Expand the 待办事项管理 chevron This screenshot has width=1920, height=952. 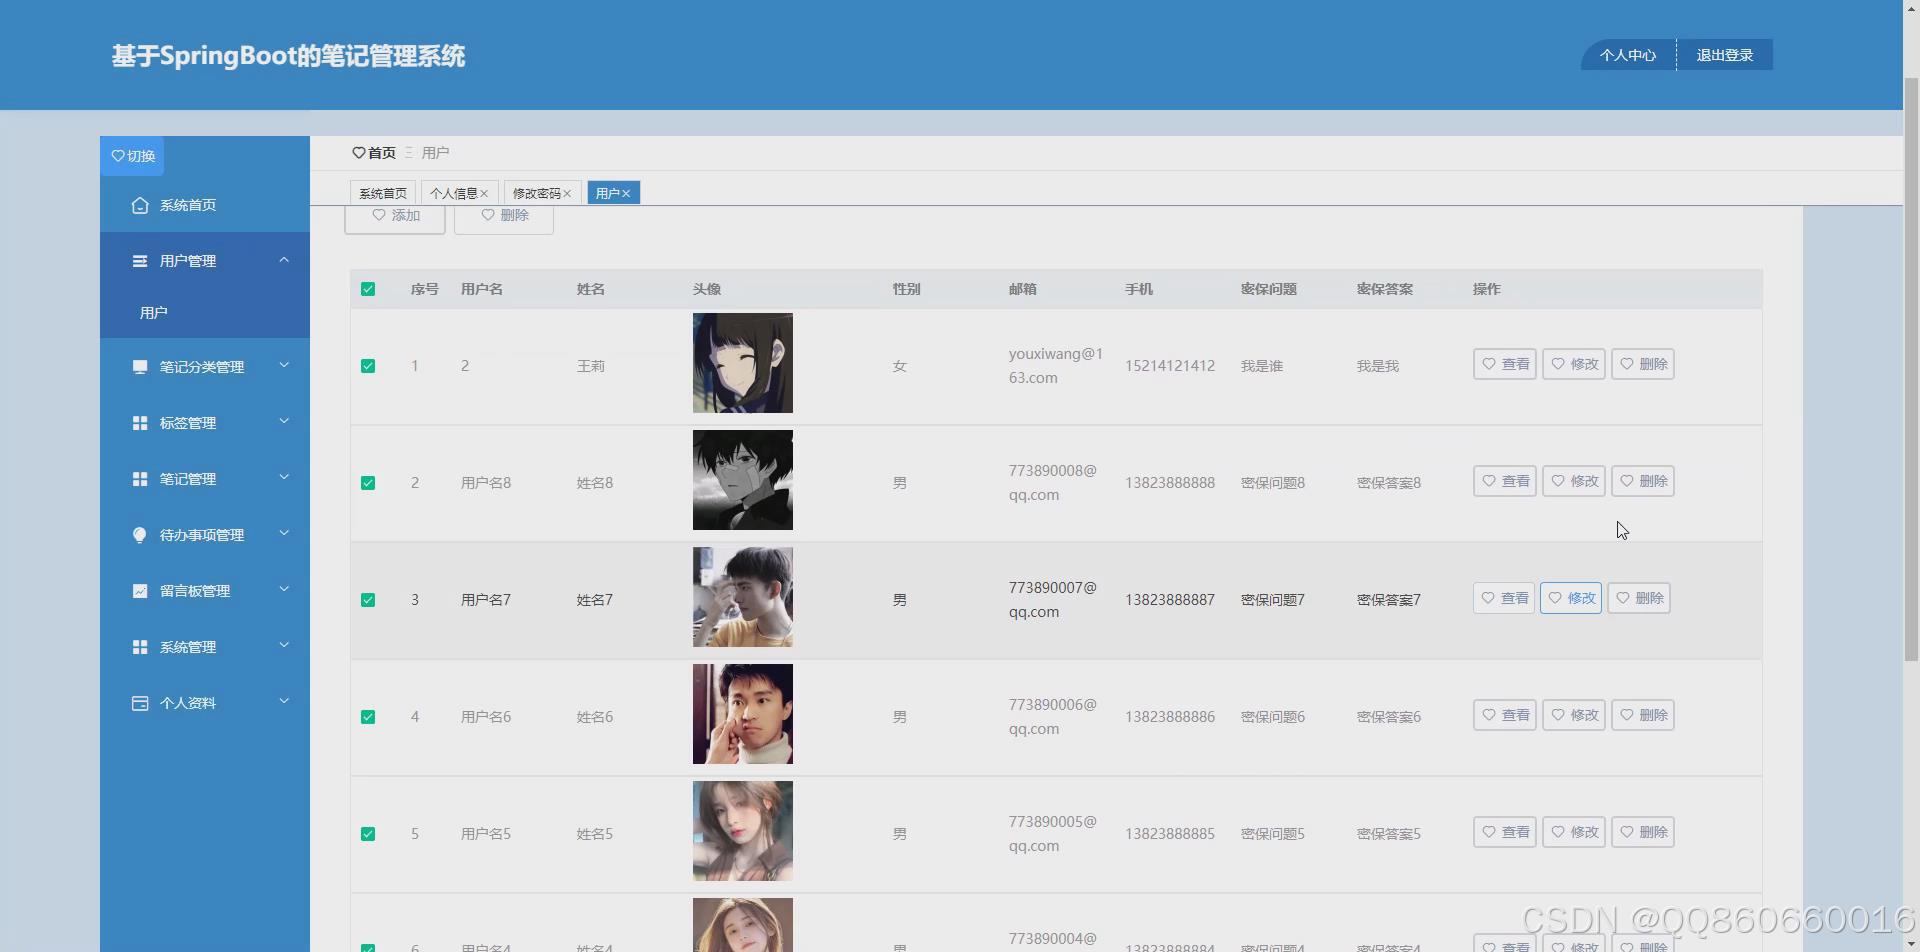coord(284,534)
